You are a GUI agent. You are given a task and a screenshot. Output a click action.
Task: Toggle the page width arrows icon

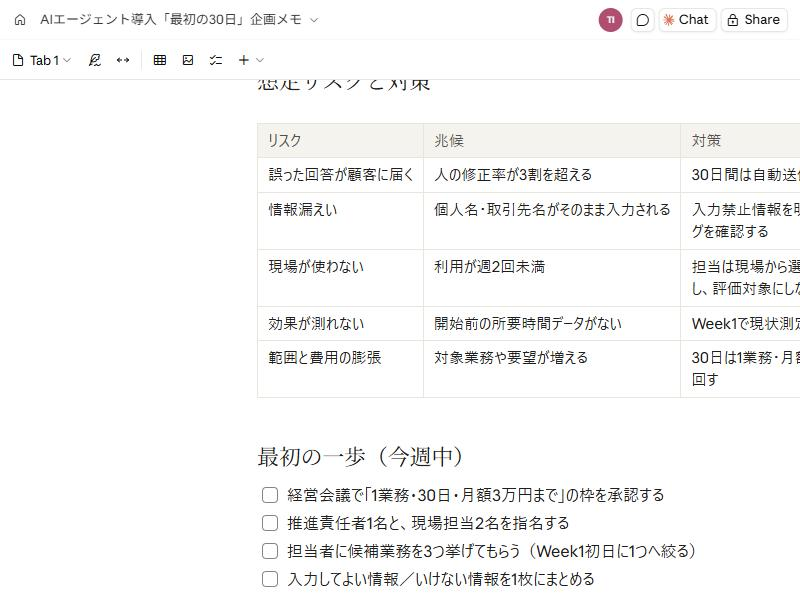point(123,60)
